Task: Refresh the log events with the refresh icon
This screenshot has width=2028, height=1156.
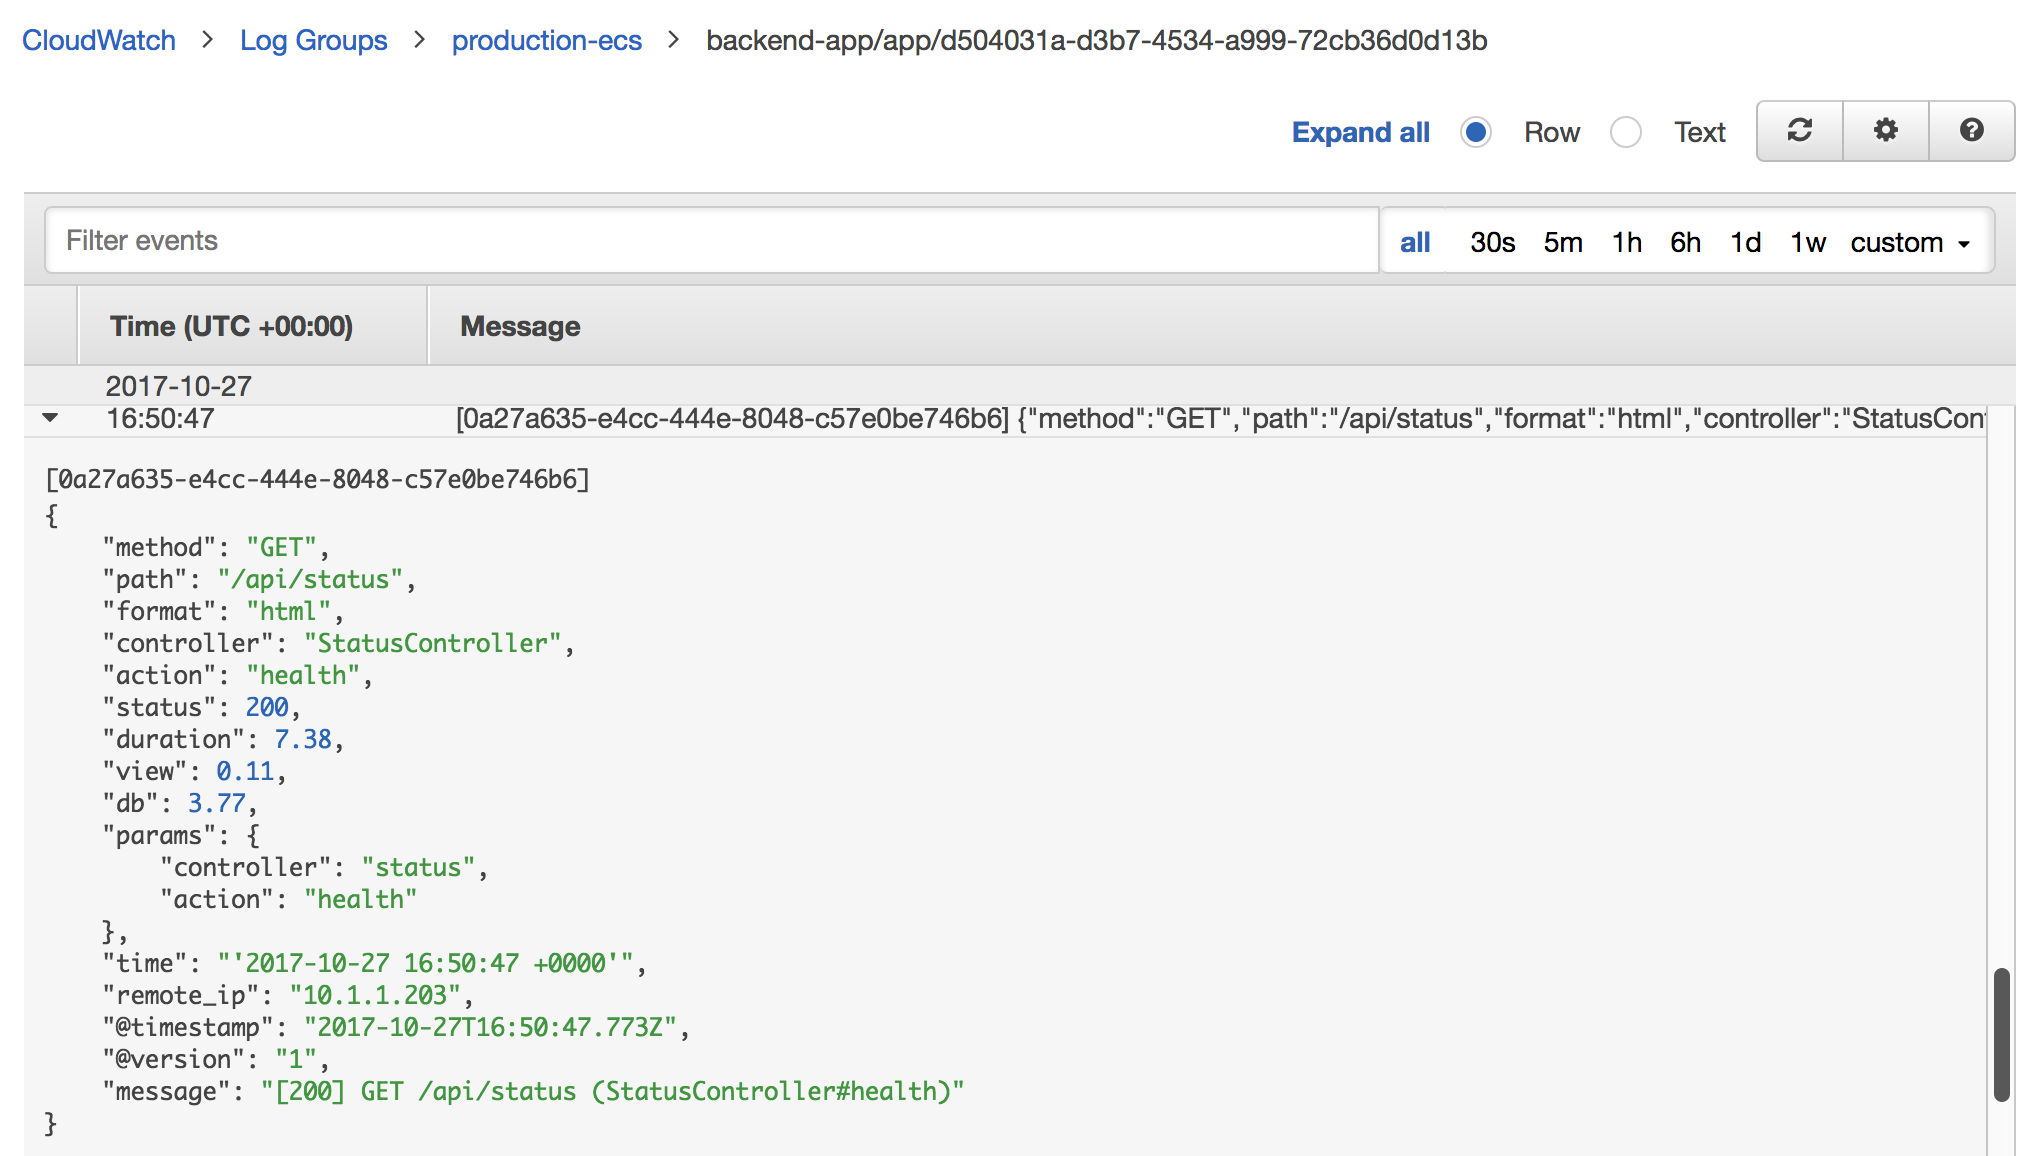Action: click(1799, 131)
